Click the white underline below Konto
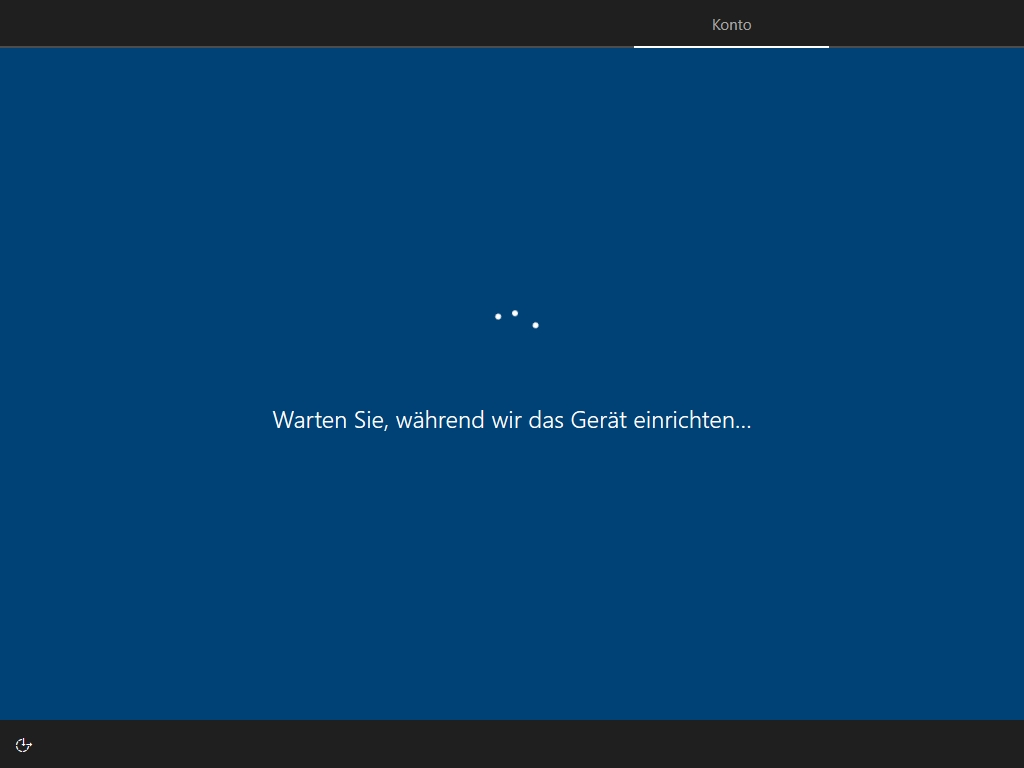The height and width of the screenshot is (768, 1024). pyautogui.click(x=731, y=46)
